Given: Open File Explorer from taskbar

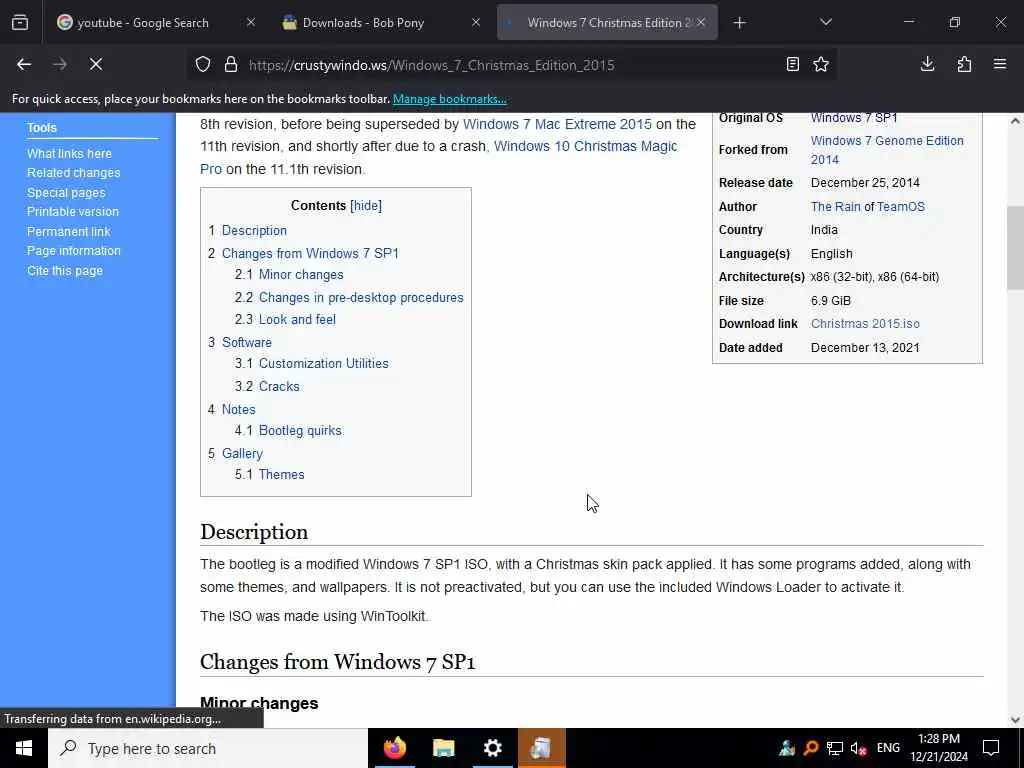Looking at the screenshot, I should tap(443, 748).
